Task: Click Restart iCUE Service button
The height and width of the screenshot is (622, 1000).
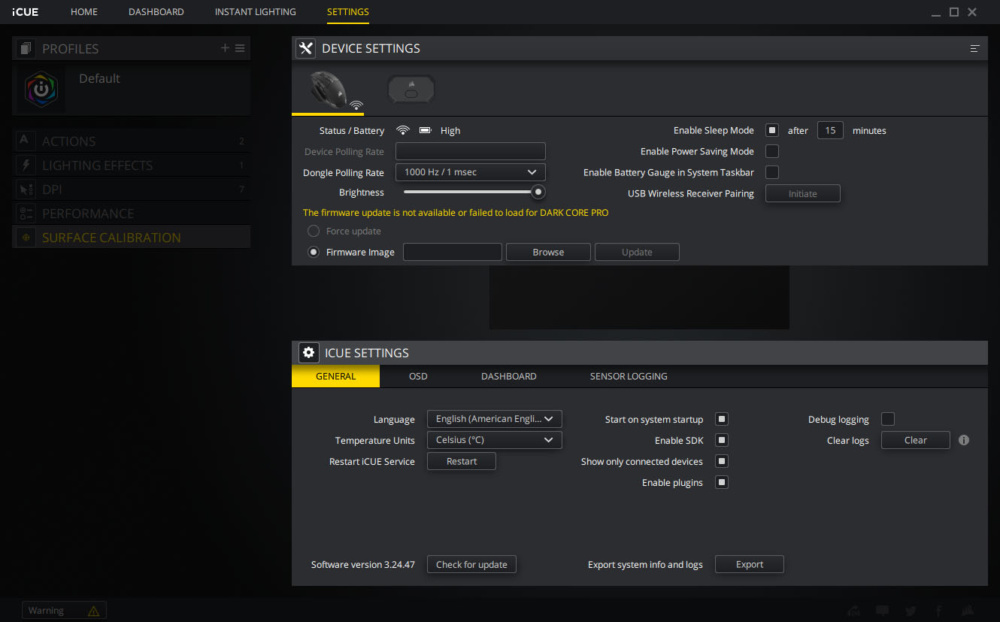Action: click(461, 461)
